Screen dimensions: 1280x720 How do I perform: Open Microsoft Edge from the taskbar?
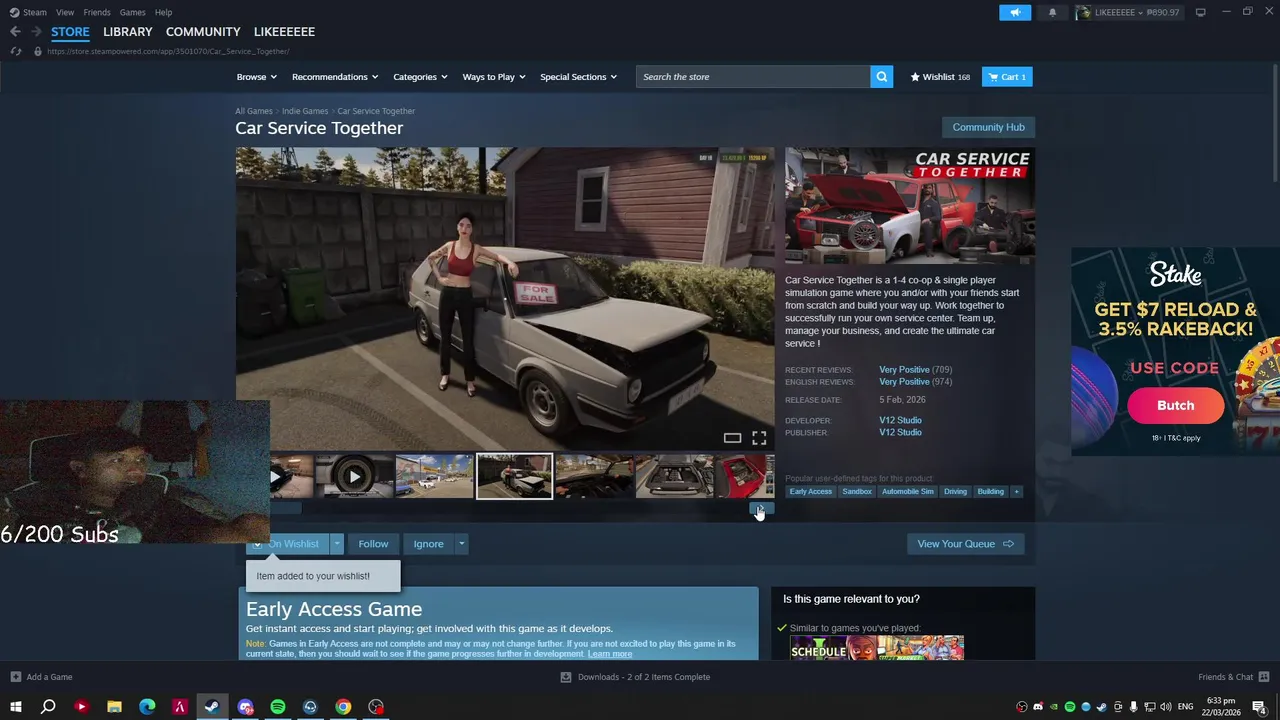pos(147,707)
